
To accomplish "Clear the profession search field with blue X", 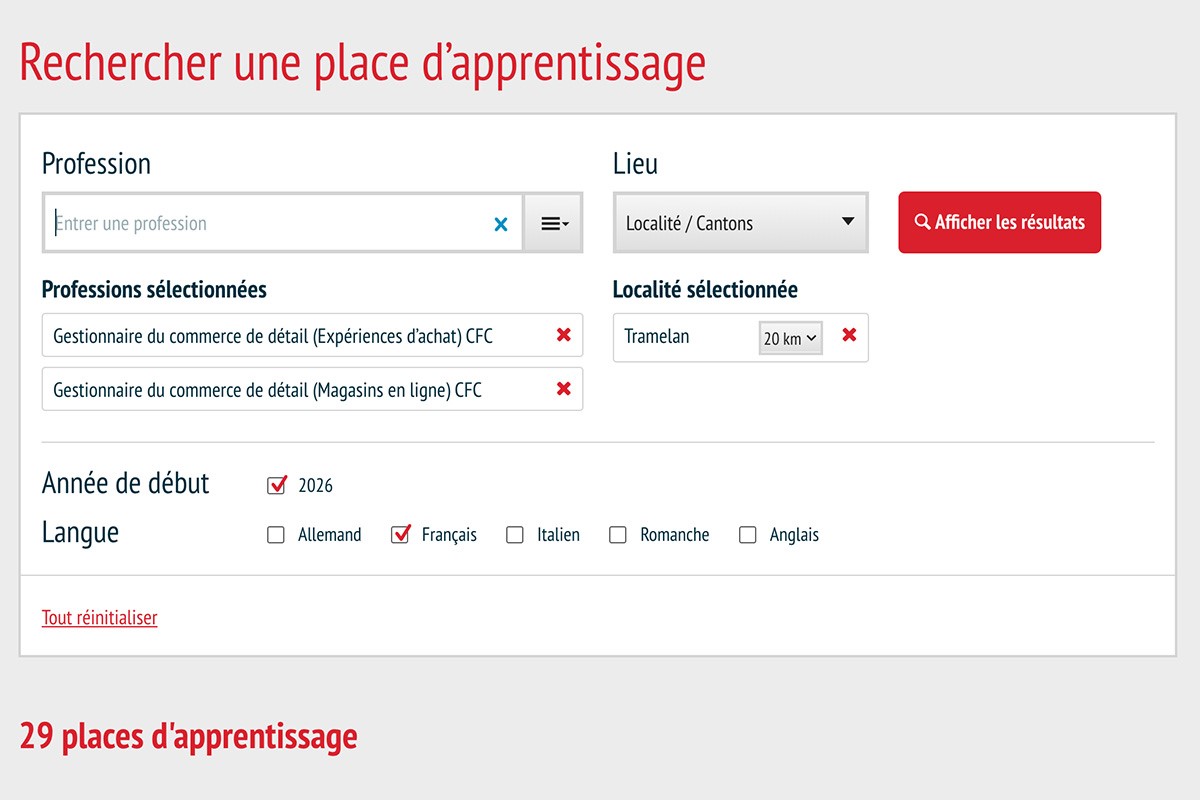I will pos(501,224).
